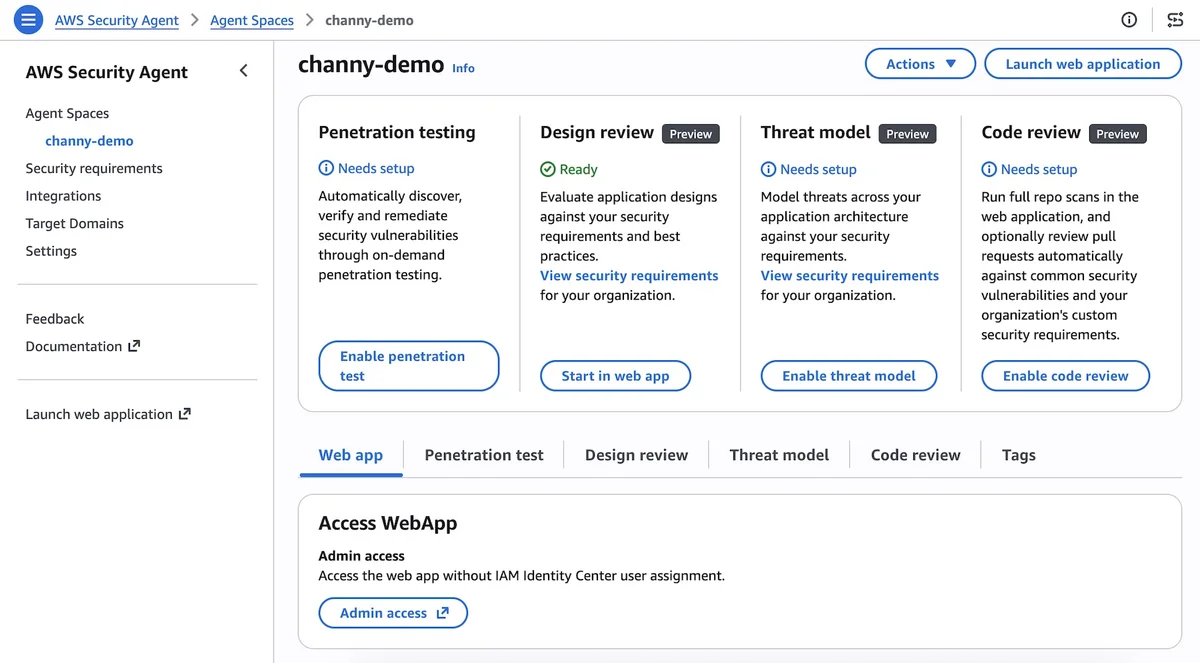Click external link icon beside sidebar Launch web application

pos(184,414)
